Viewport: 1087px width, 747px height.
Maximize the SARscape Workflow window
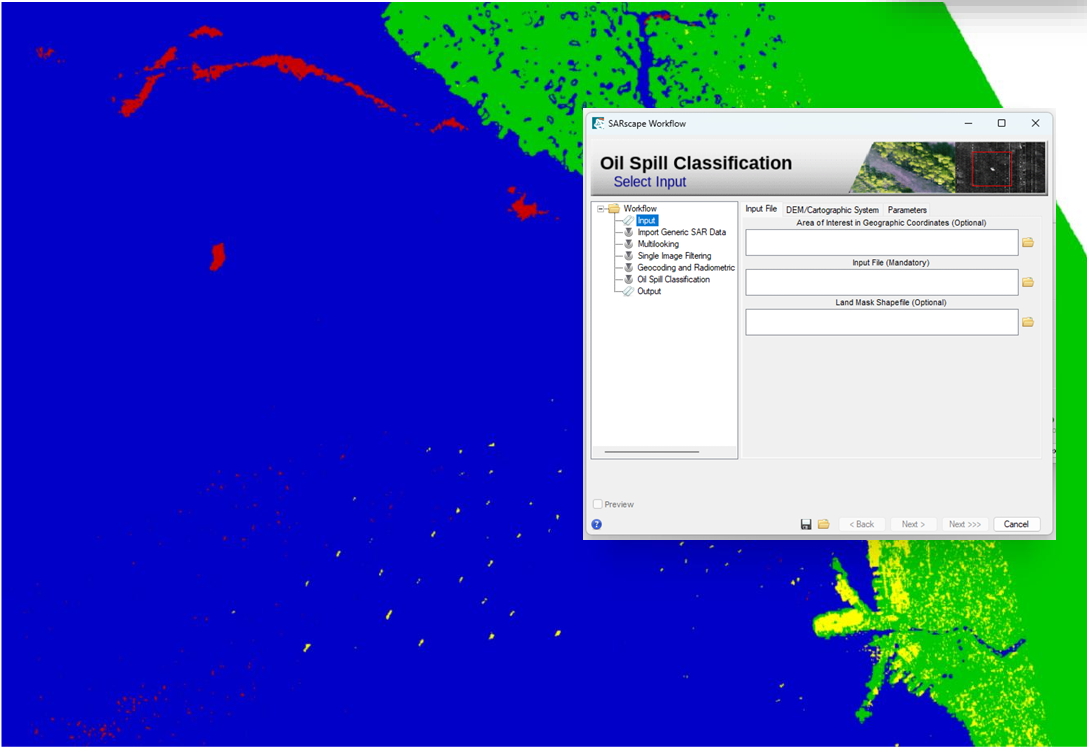(1002, 123)
